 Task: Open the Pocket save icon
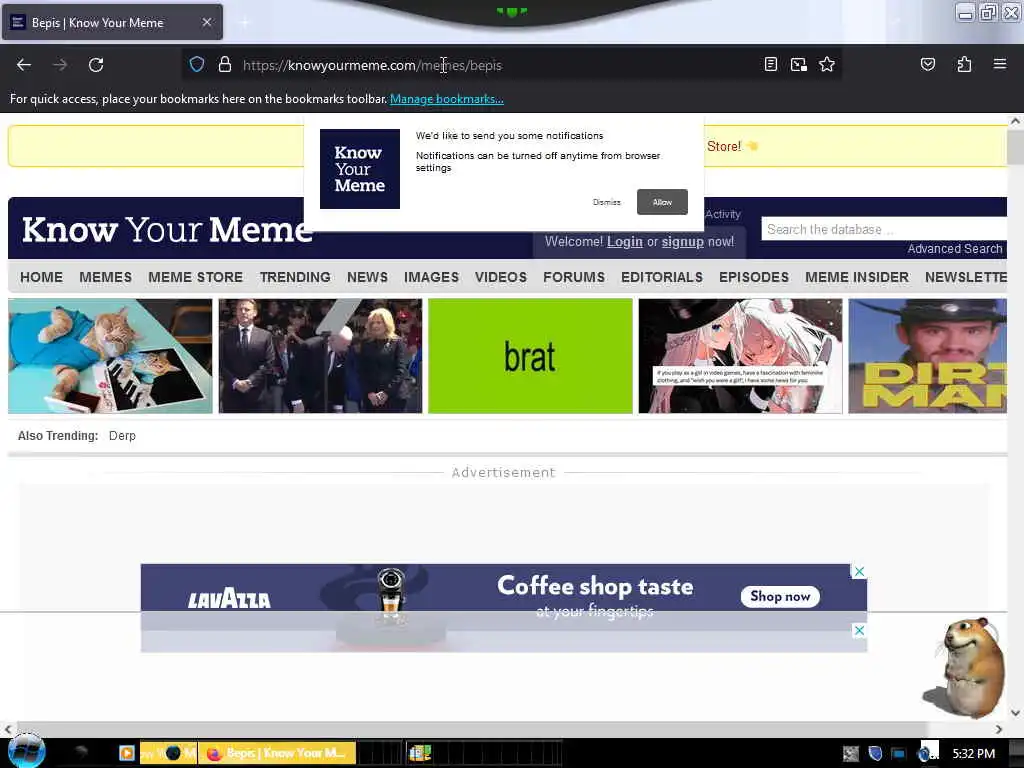(x=928, y=64)
